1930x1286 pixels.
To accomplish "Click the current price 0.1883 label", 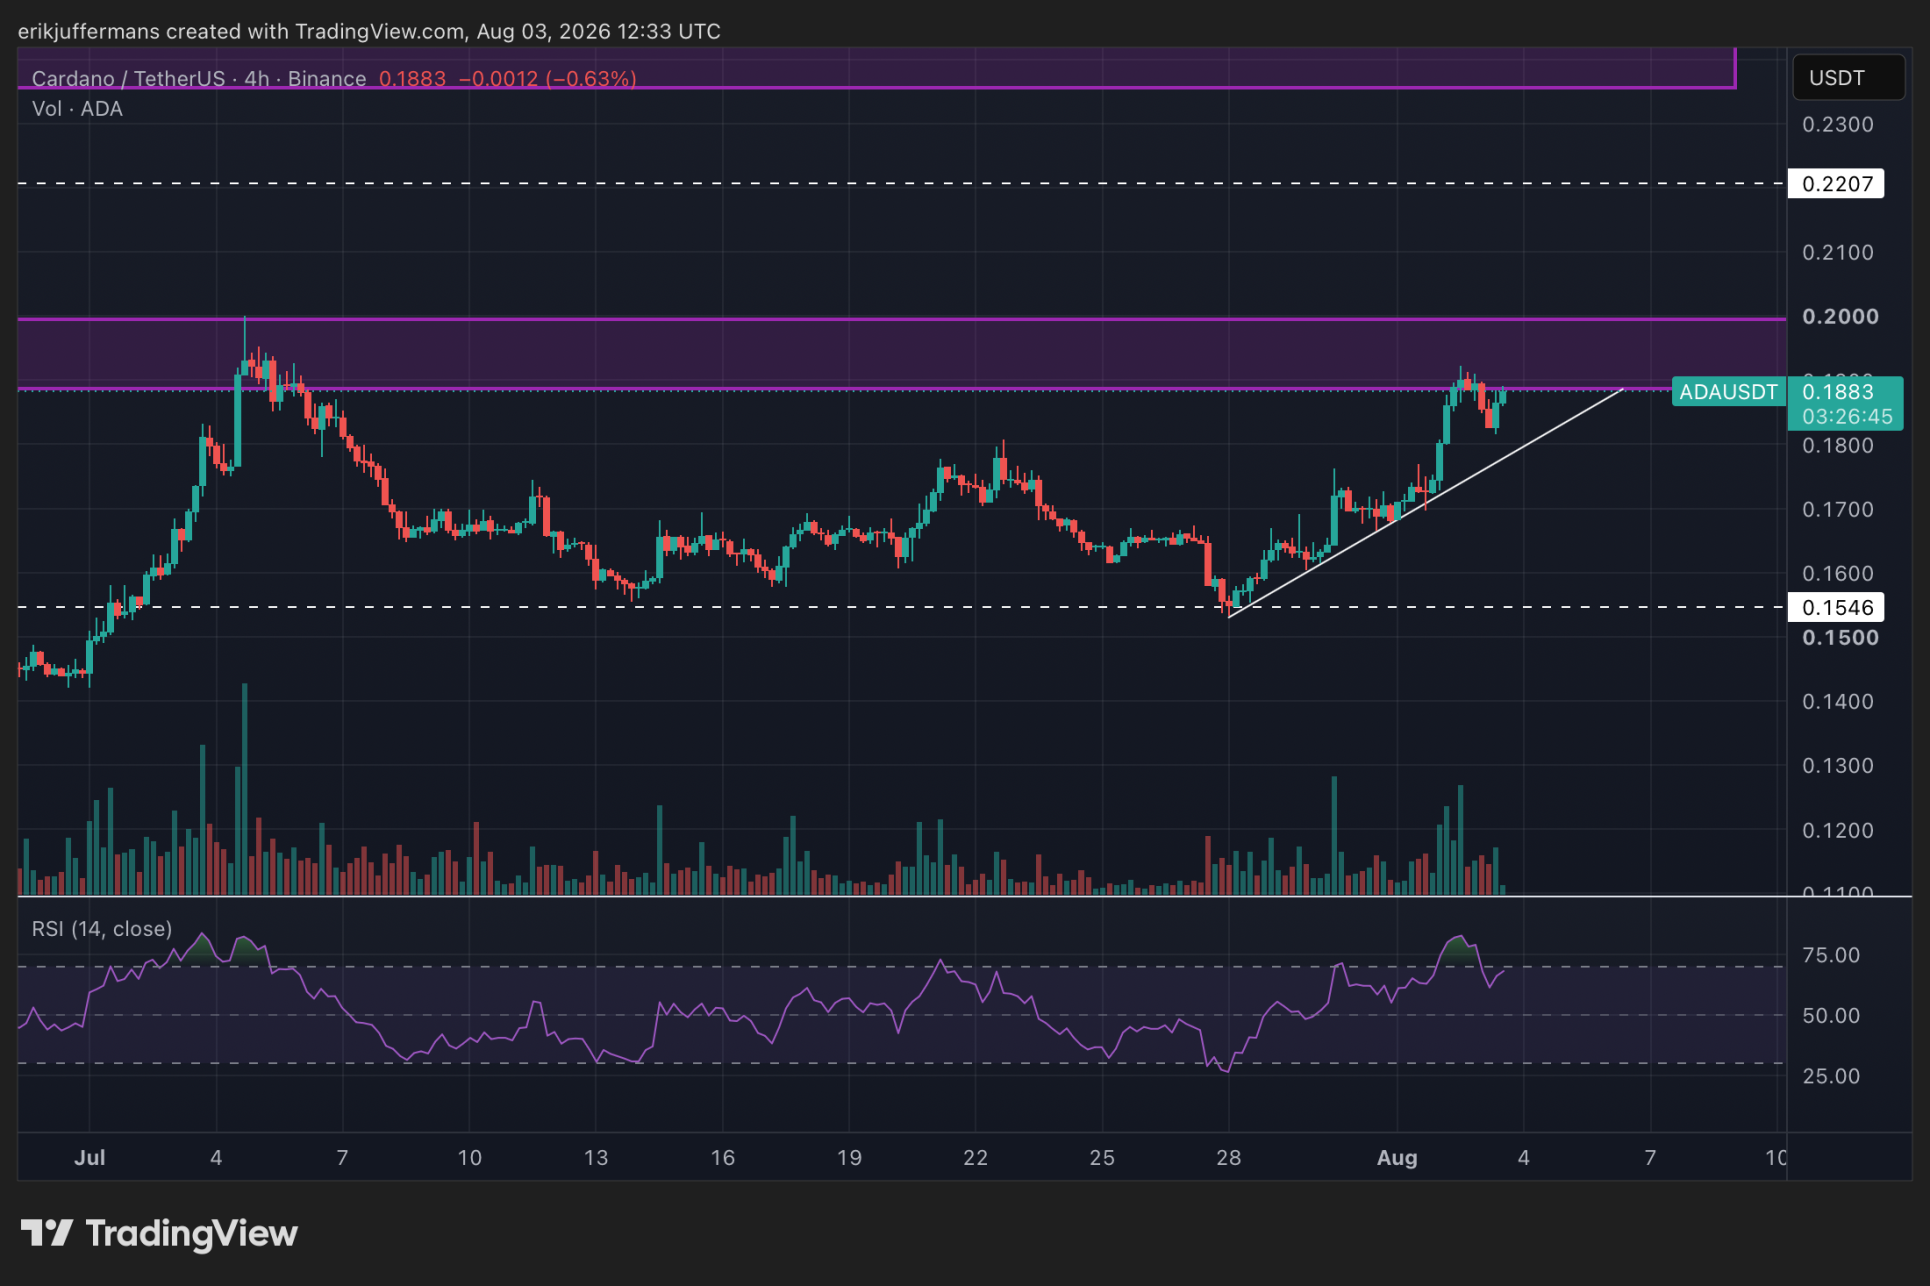I will tap(1837, 392).
